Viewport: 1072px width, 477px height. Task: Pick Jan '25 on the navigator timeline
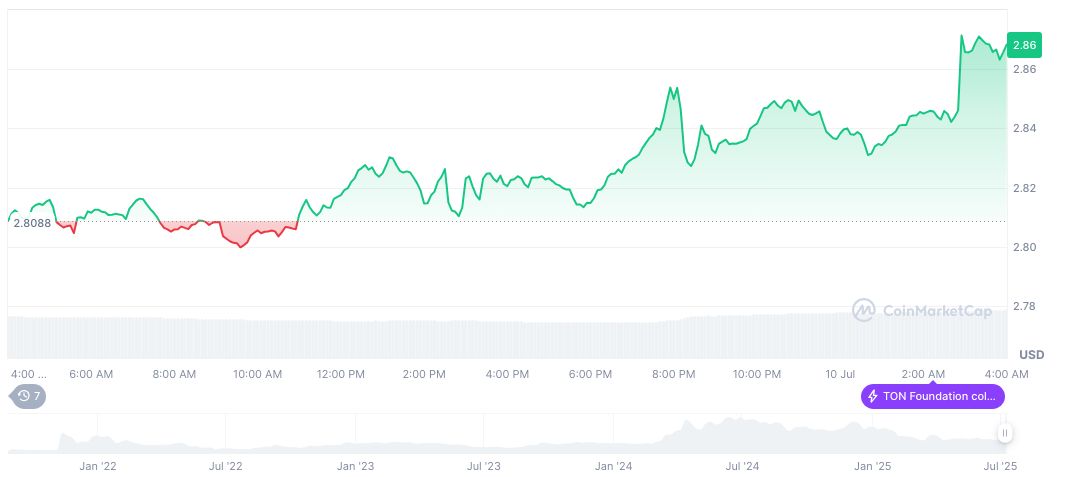pos(871,466)
